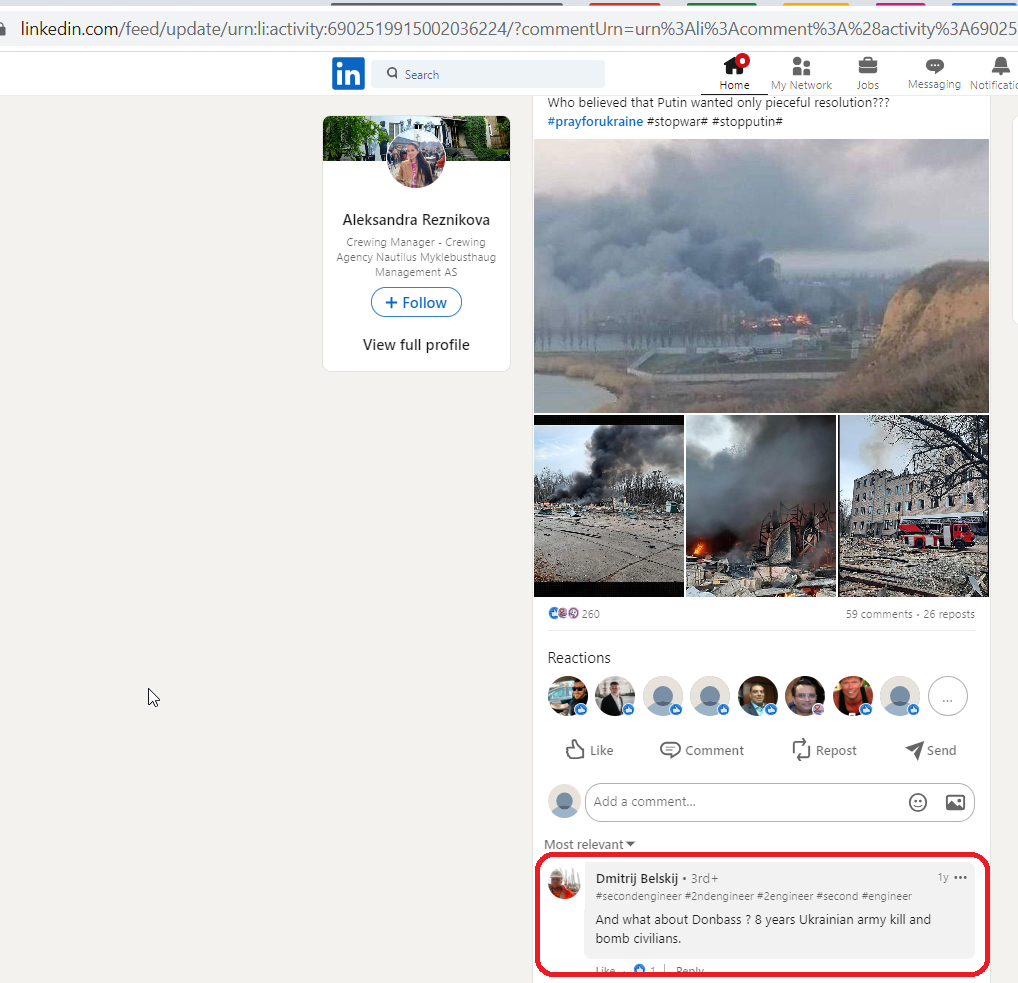Like the post

[x=590, y=750]
